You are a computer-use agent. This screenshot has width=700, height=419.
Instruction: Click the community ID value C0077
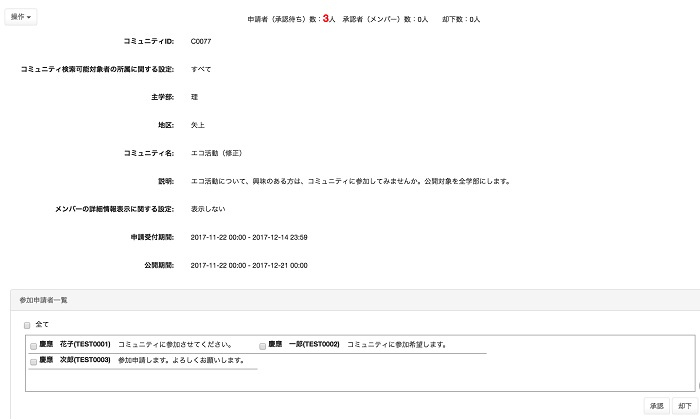[201, 41]
